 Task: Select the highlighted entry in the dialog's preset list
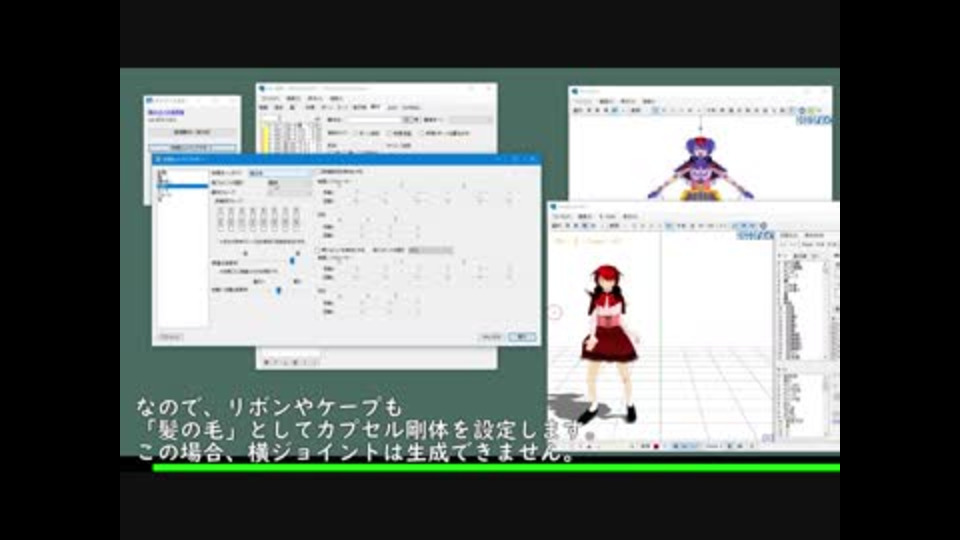[182, 186]
